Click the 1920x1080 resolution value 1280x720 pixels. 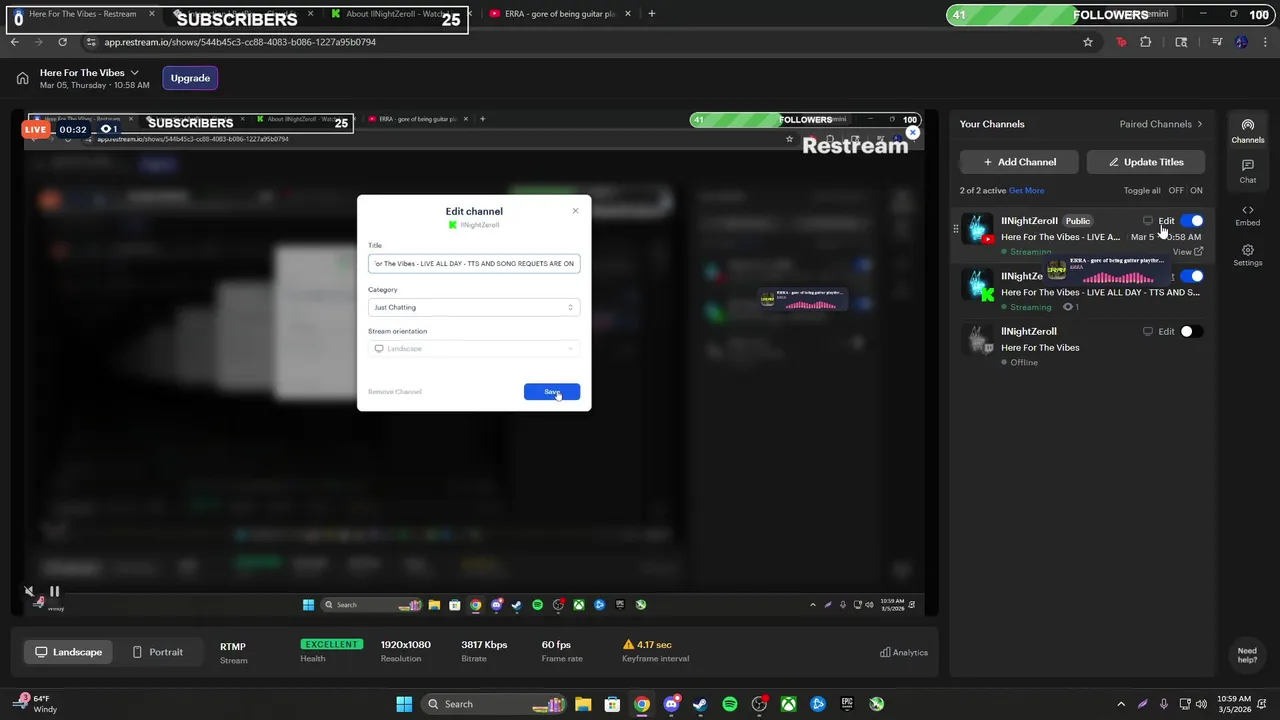pyautogui.click(x=405, y=645)
